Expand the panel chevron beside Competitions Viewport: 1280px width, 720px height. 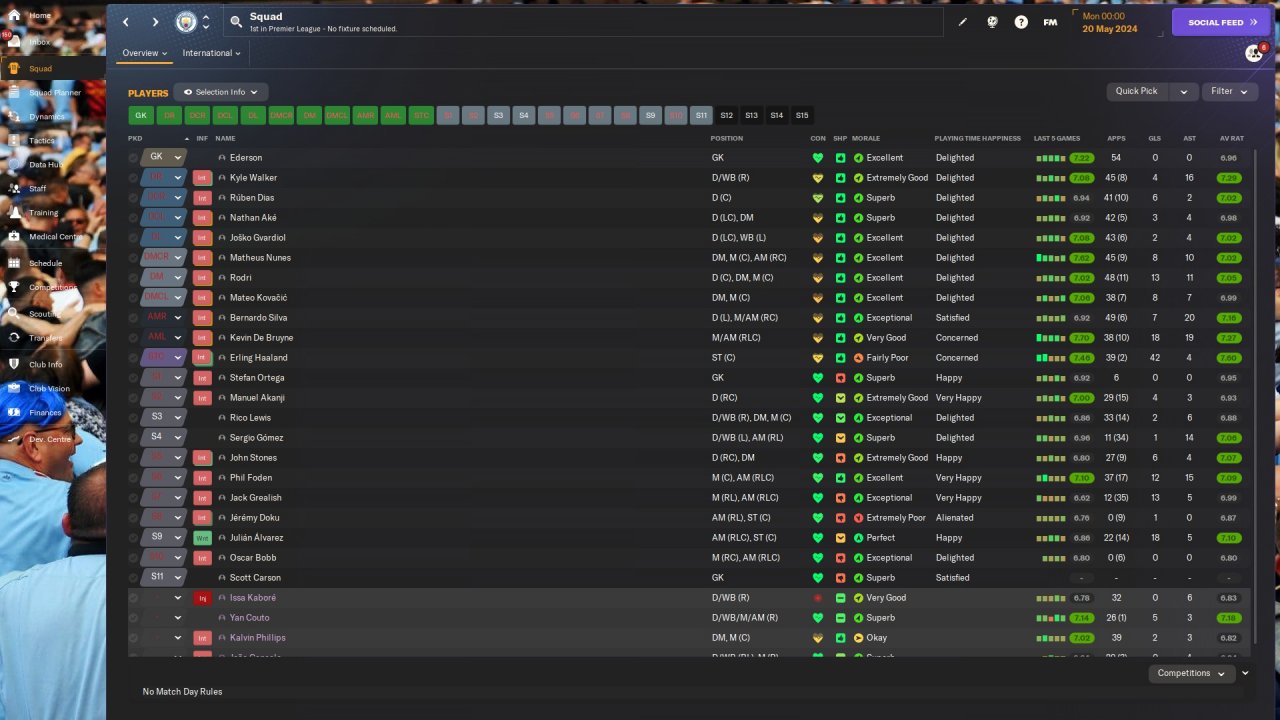(x=1245, y=673)
